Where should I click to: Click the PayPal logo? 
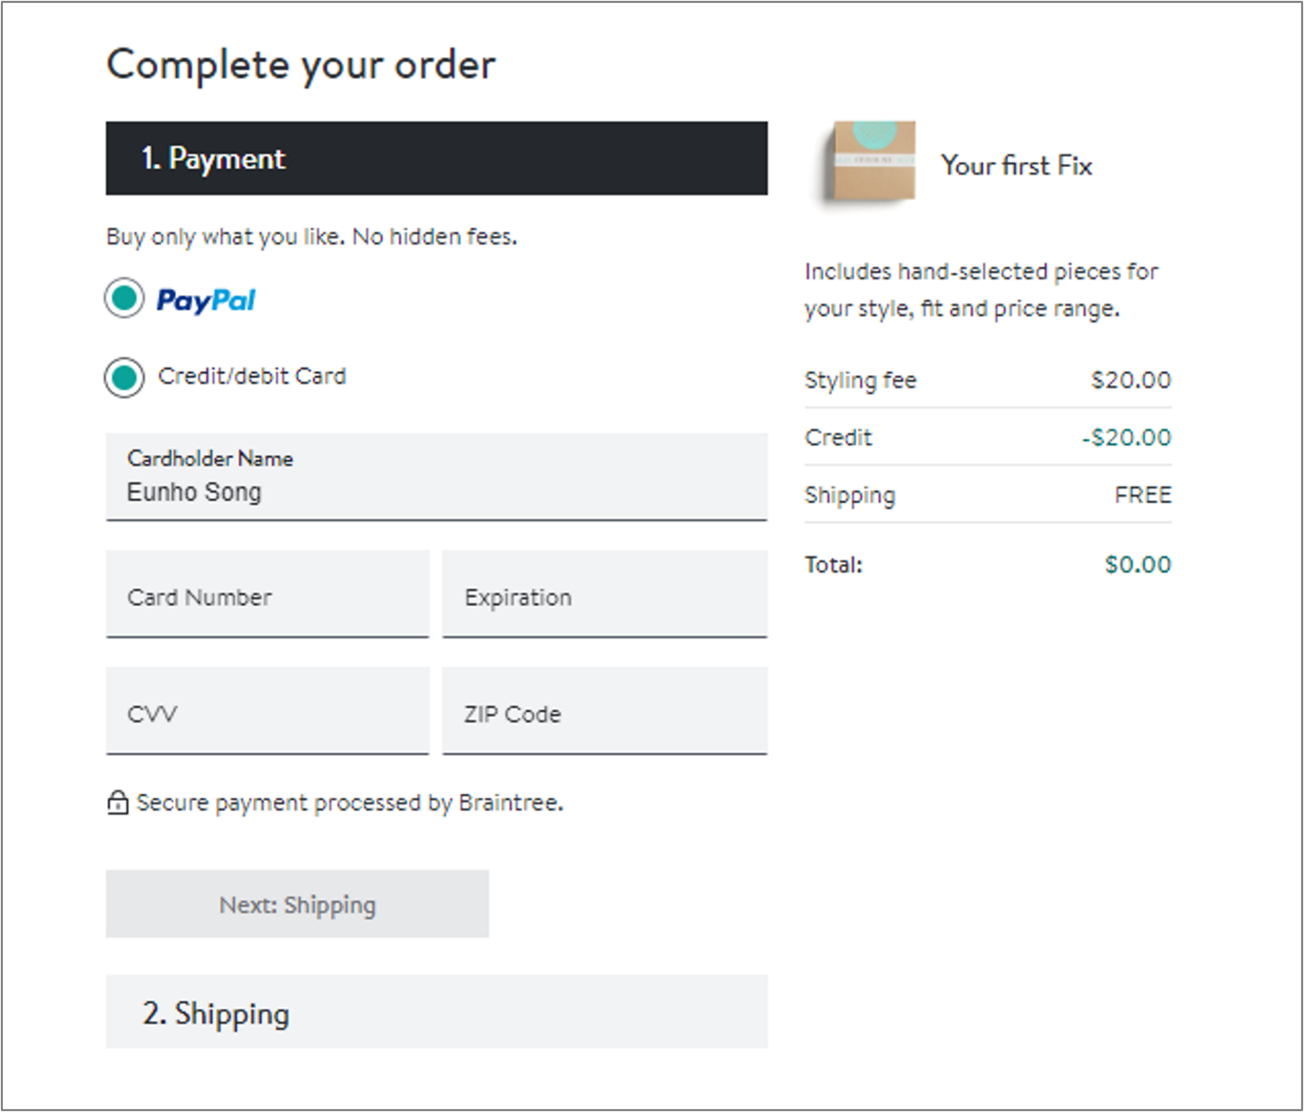(206, 300)
